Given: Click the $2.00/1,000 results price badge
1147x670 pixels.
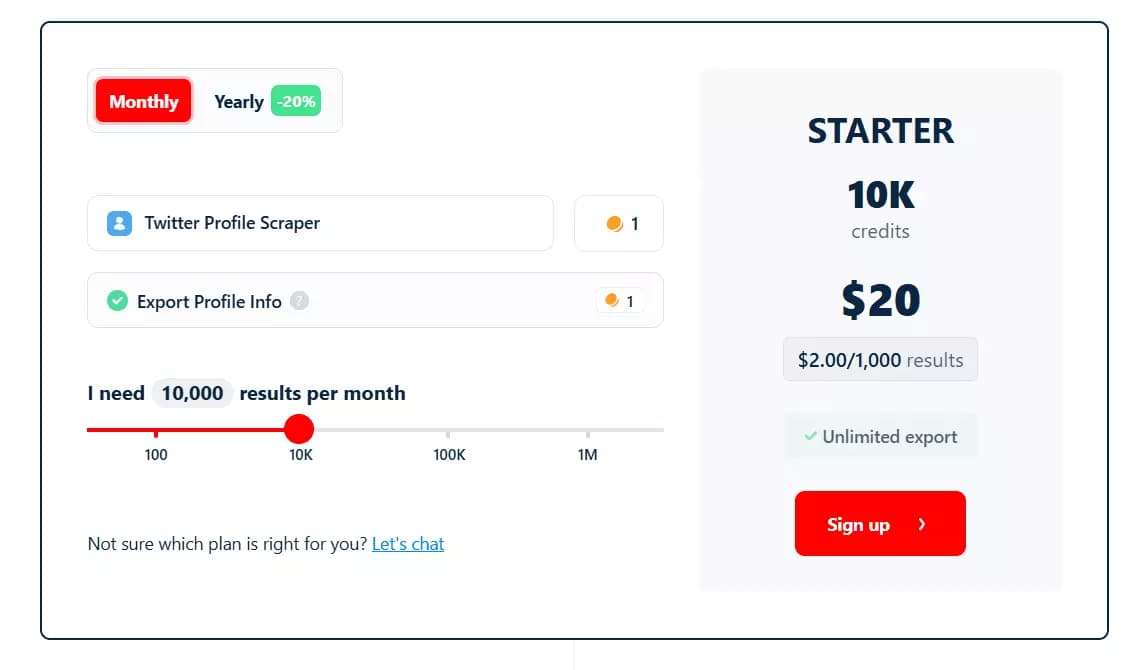Looking at the screenshot, I should 880,359.
